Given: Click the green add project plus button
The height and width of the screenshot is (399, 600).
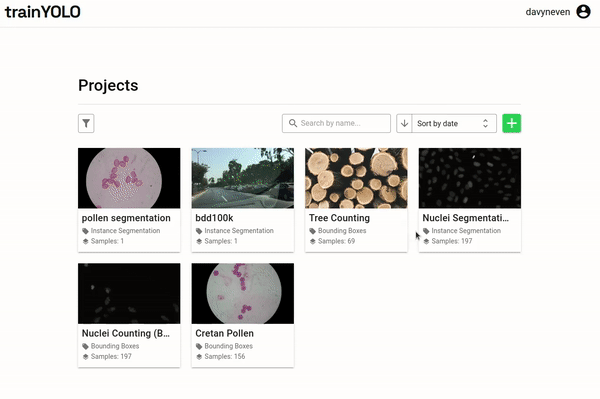Looking at the screenshot, I should [x=512, y=124].
